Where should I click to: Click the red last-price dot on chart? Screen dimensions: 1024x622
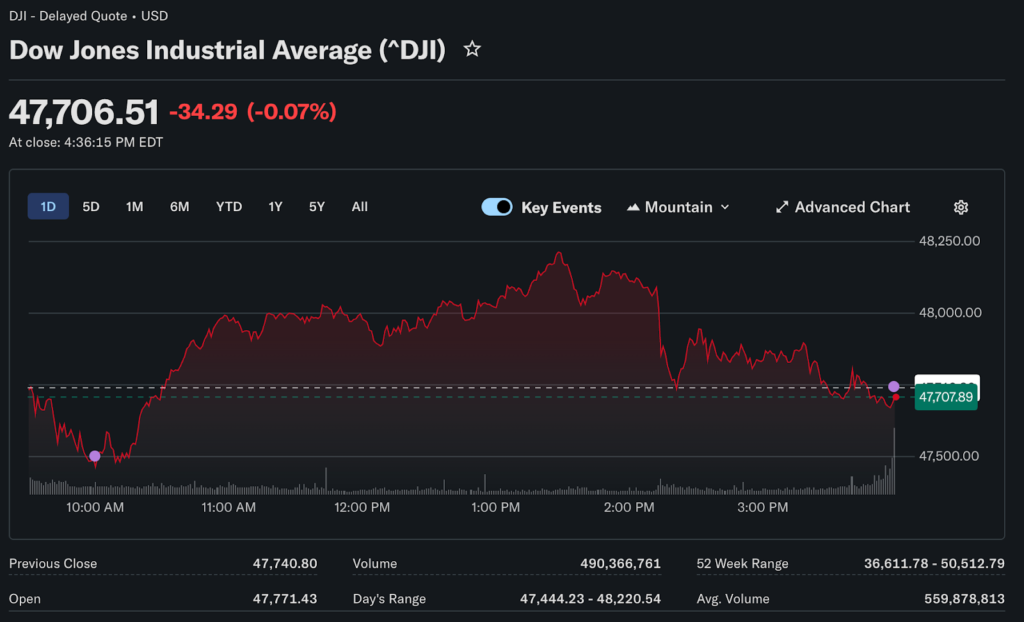[895, 398]
